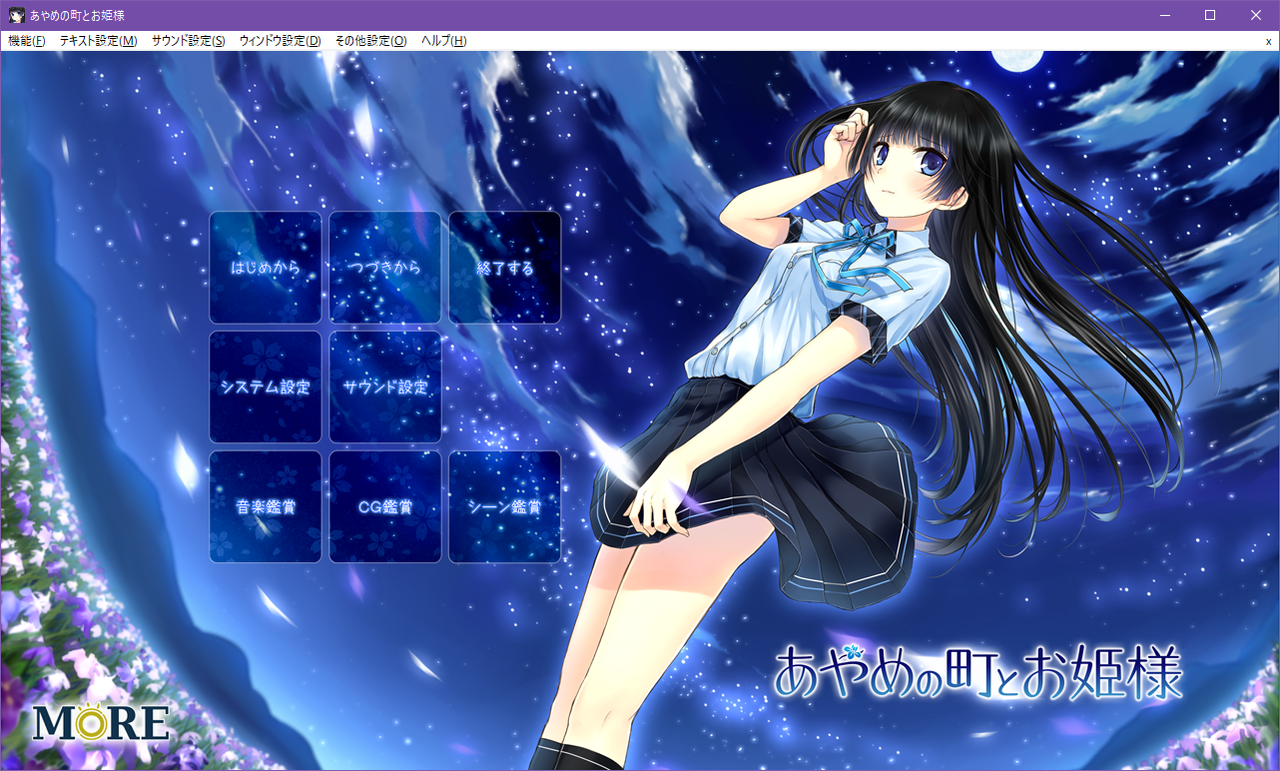Open the 機能(F) menu
This screenshot has width=1280, height=771.
point(27,41)
